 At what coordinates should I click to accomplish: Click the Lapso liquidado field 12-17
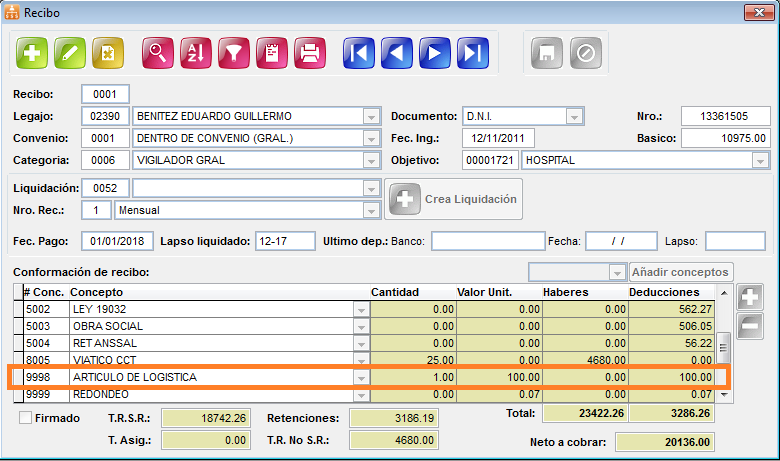[285, 241]
